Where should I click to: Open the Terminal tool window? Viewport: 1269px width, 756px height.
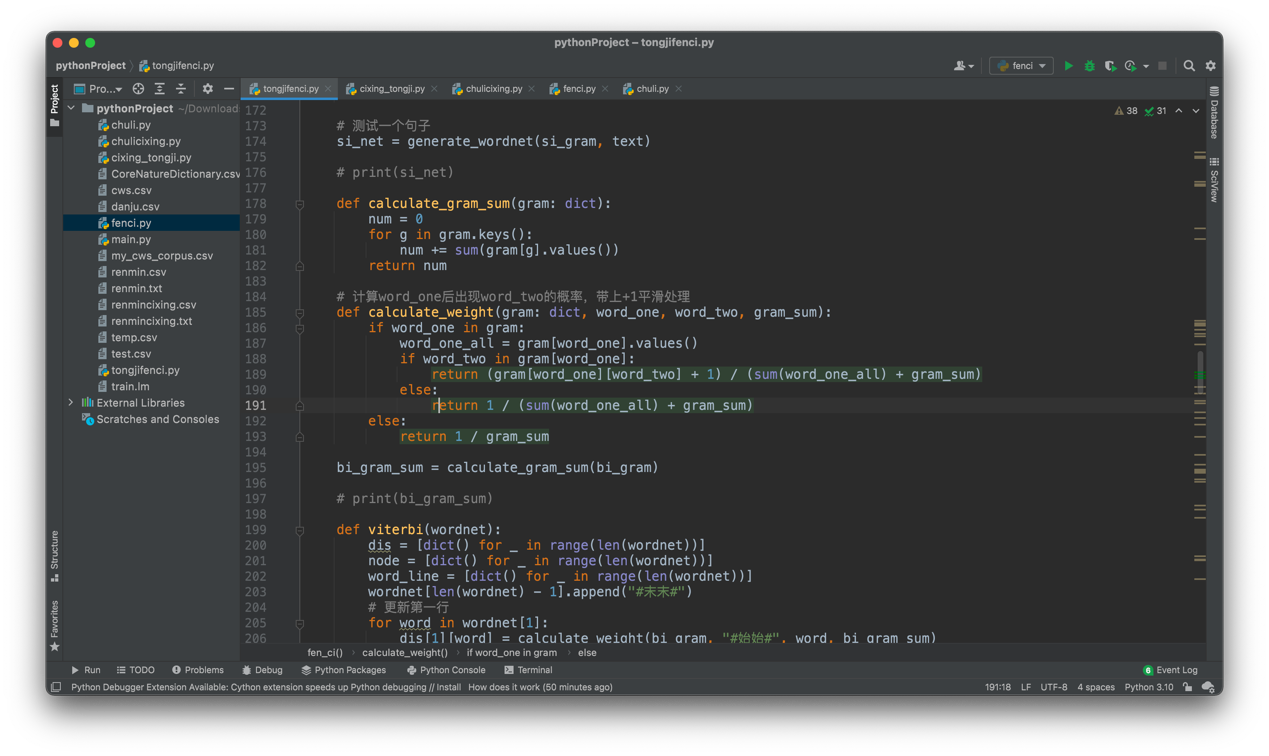pos(528,670)
